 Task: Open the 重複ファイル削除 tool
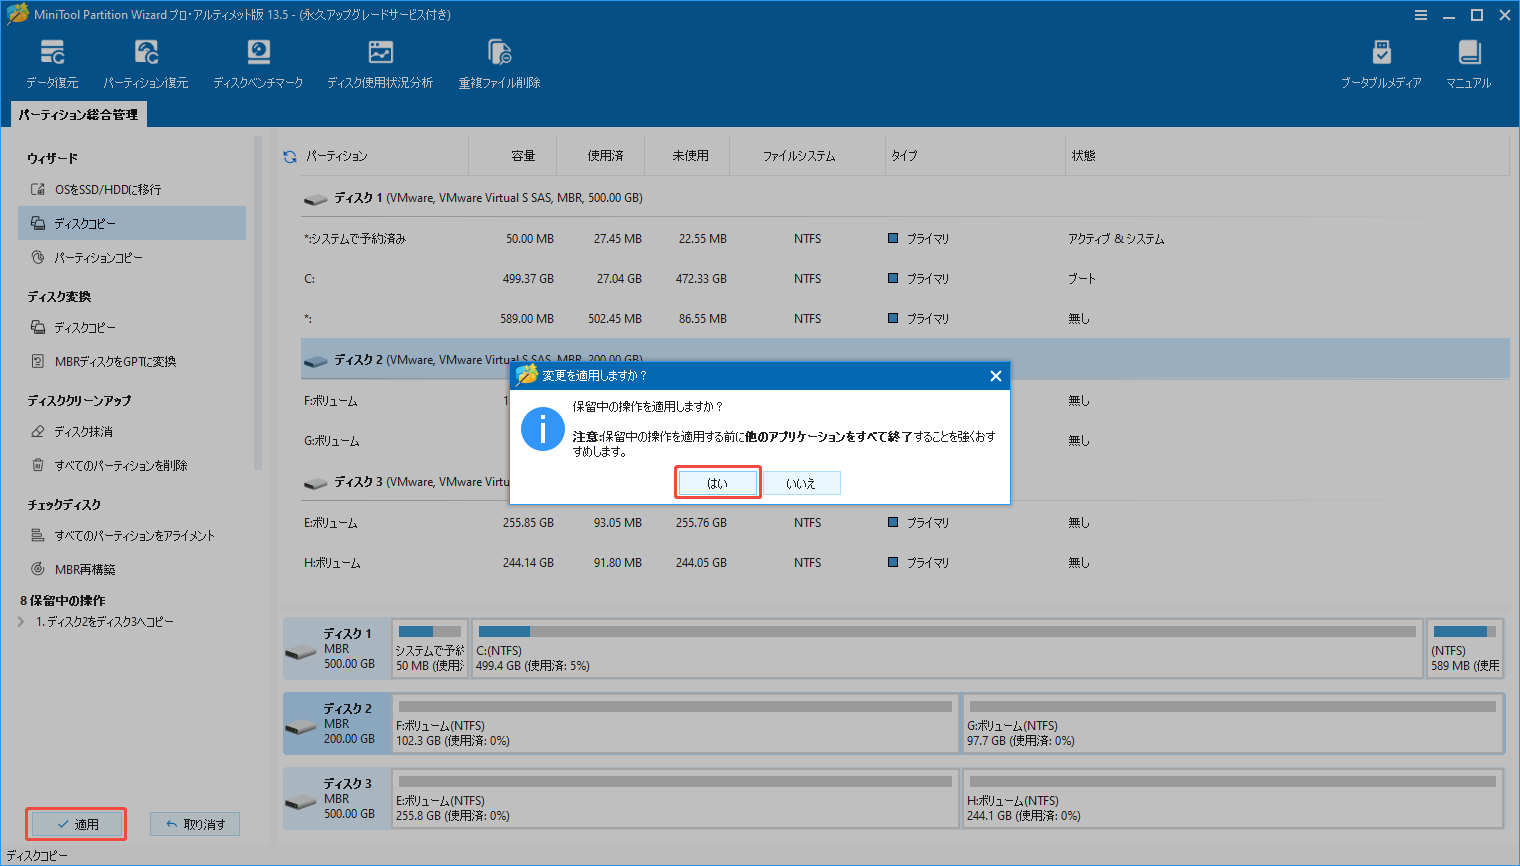tap(498, 60)
